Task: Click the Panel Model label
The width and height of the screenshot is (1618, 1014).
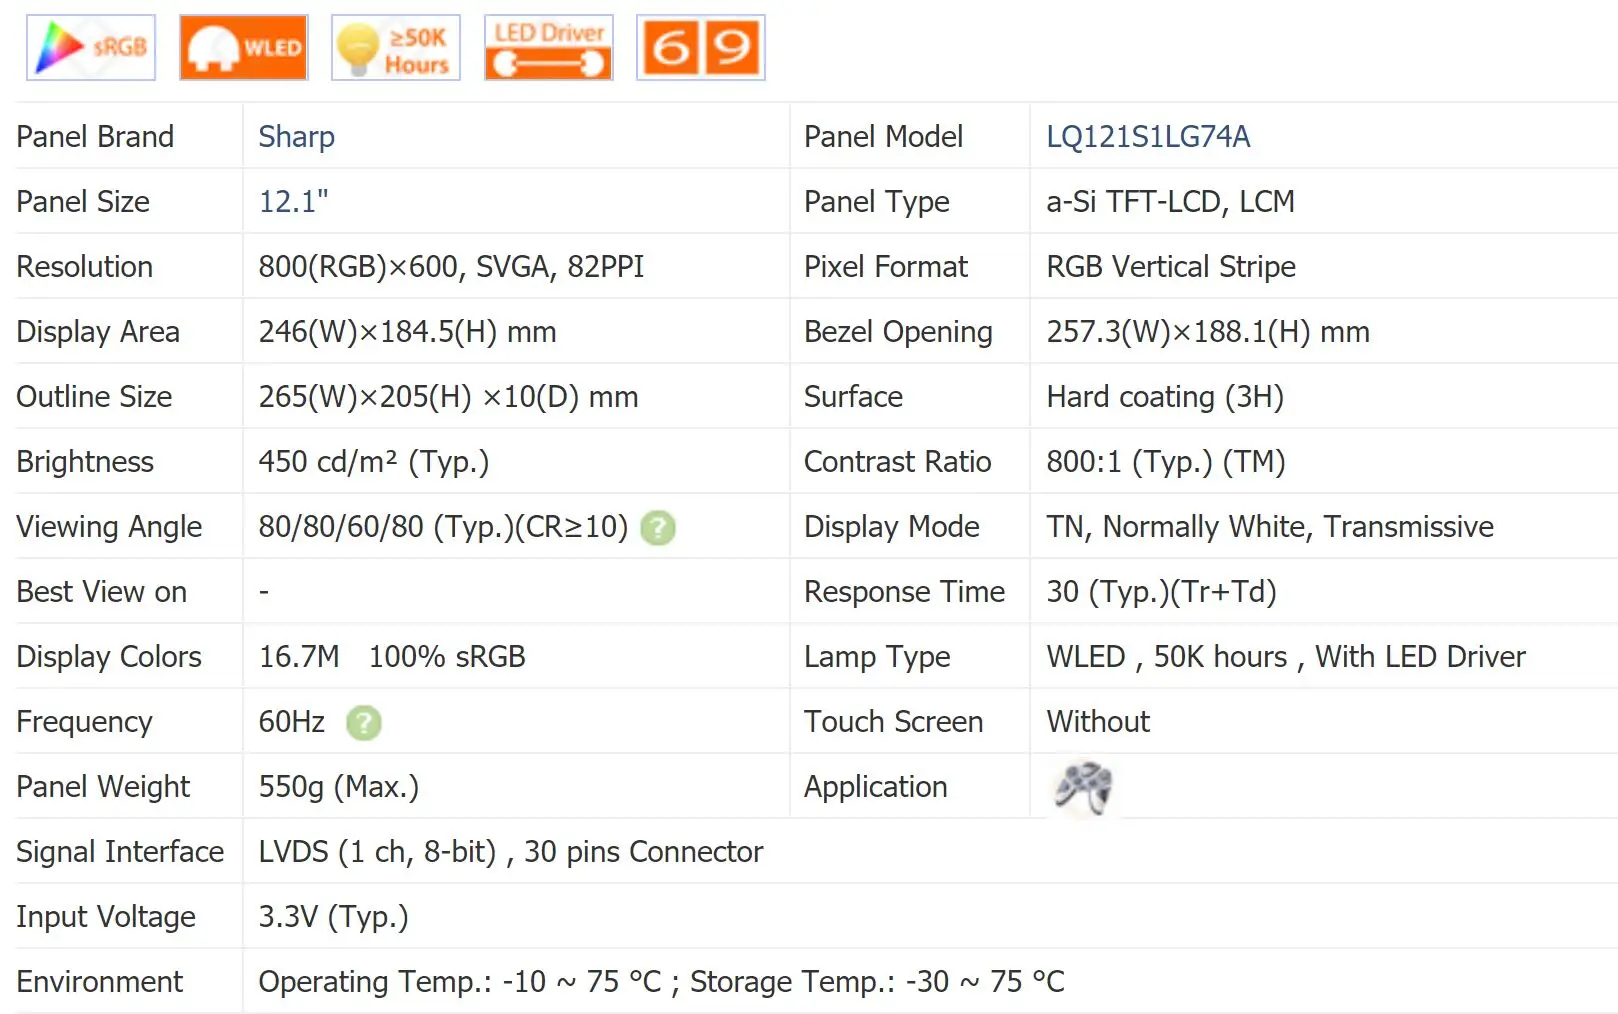Action: (884, 137)
